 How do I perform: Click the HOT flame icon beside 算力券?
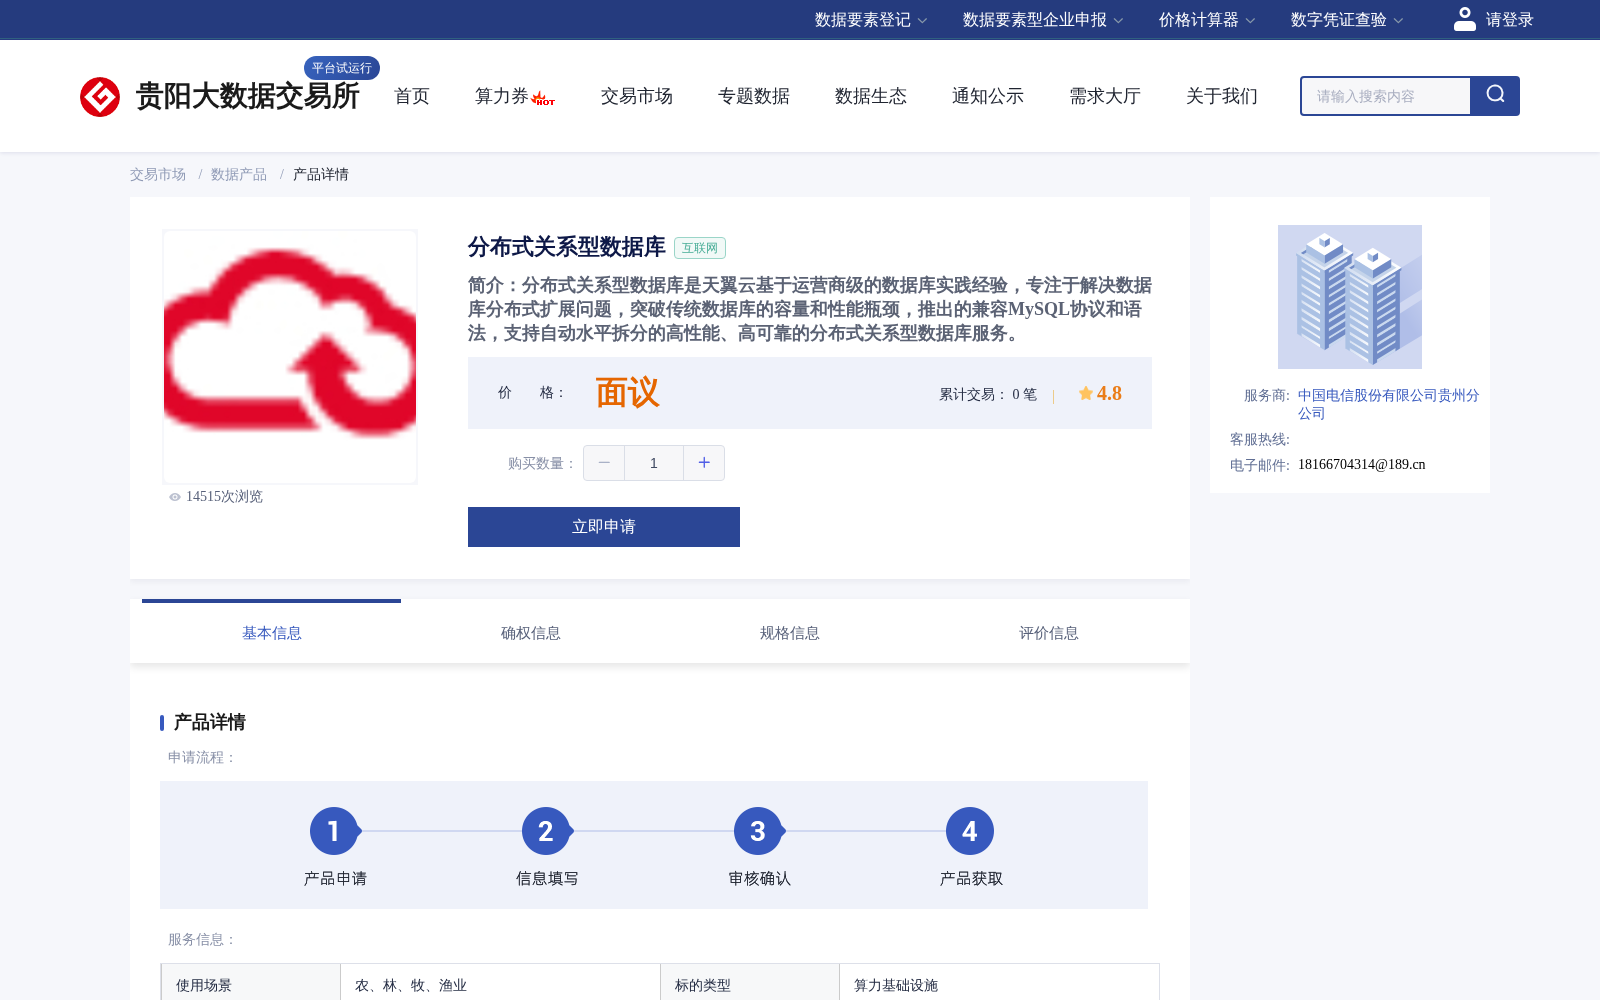[x=543, y=98]
